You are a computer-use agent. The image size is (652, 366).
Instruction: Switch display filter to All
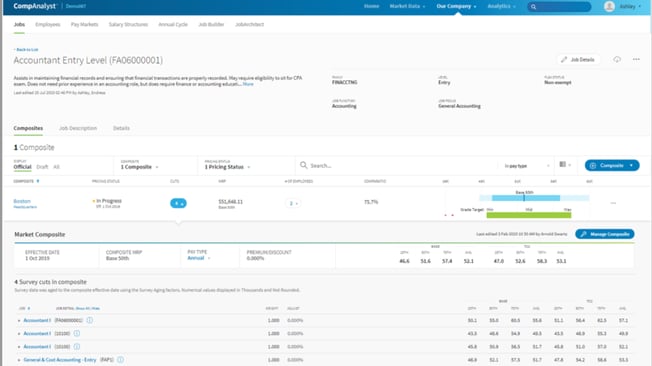(56, 167)
